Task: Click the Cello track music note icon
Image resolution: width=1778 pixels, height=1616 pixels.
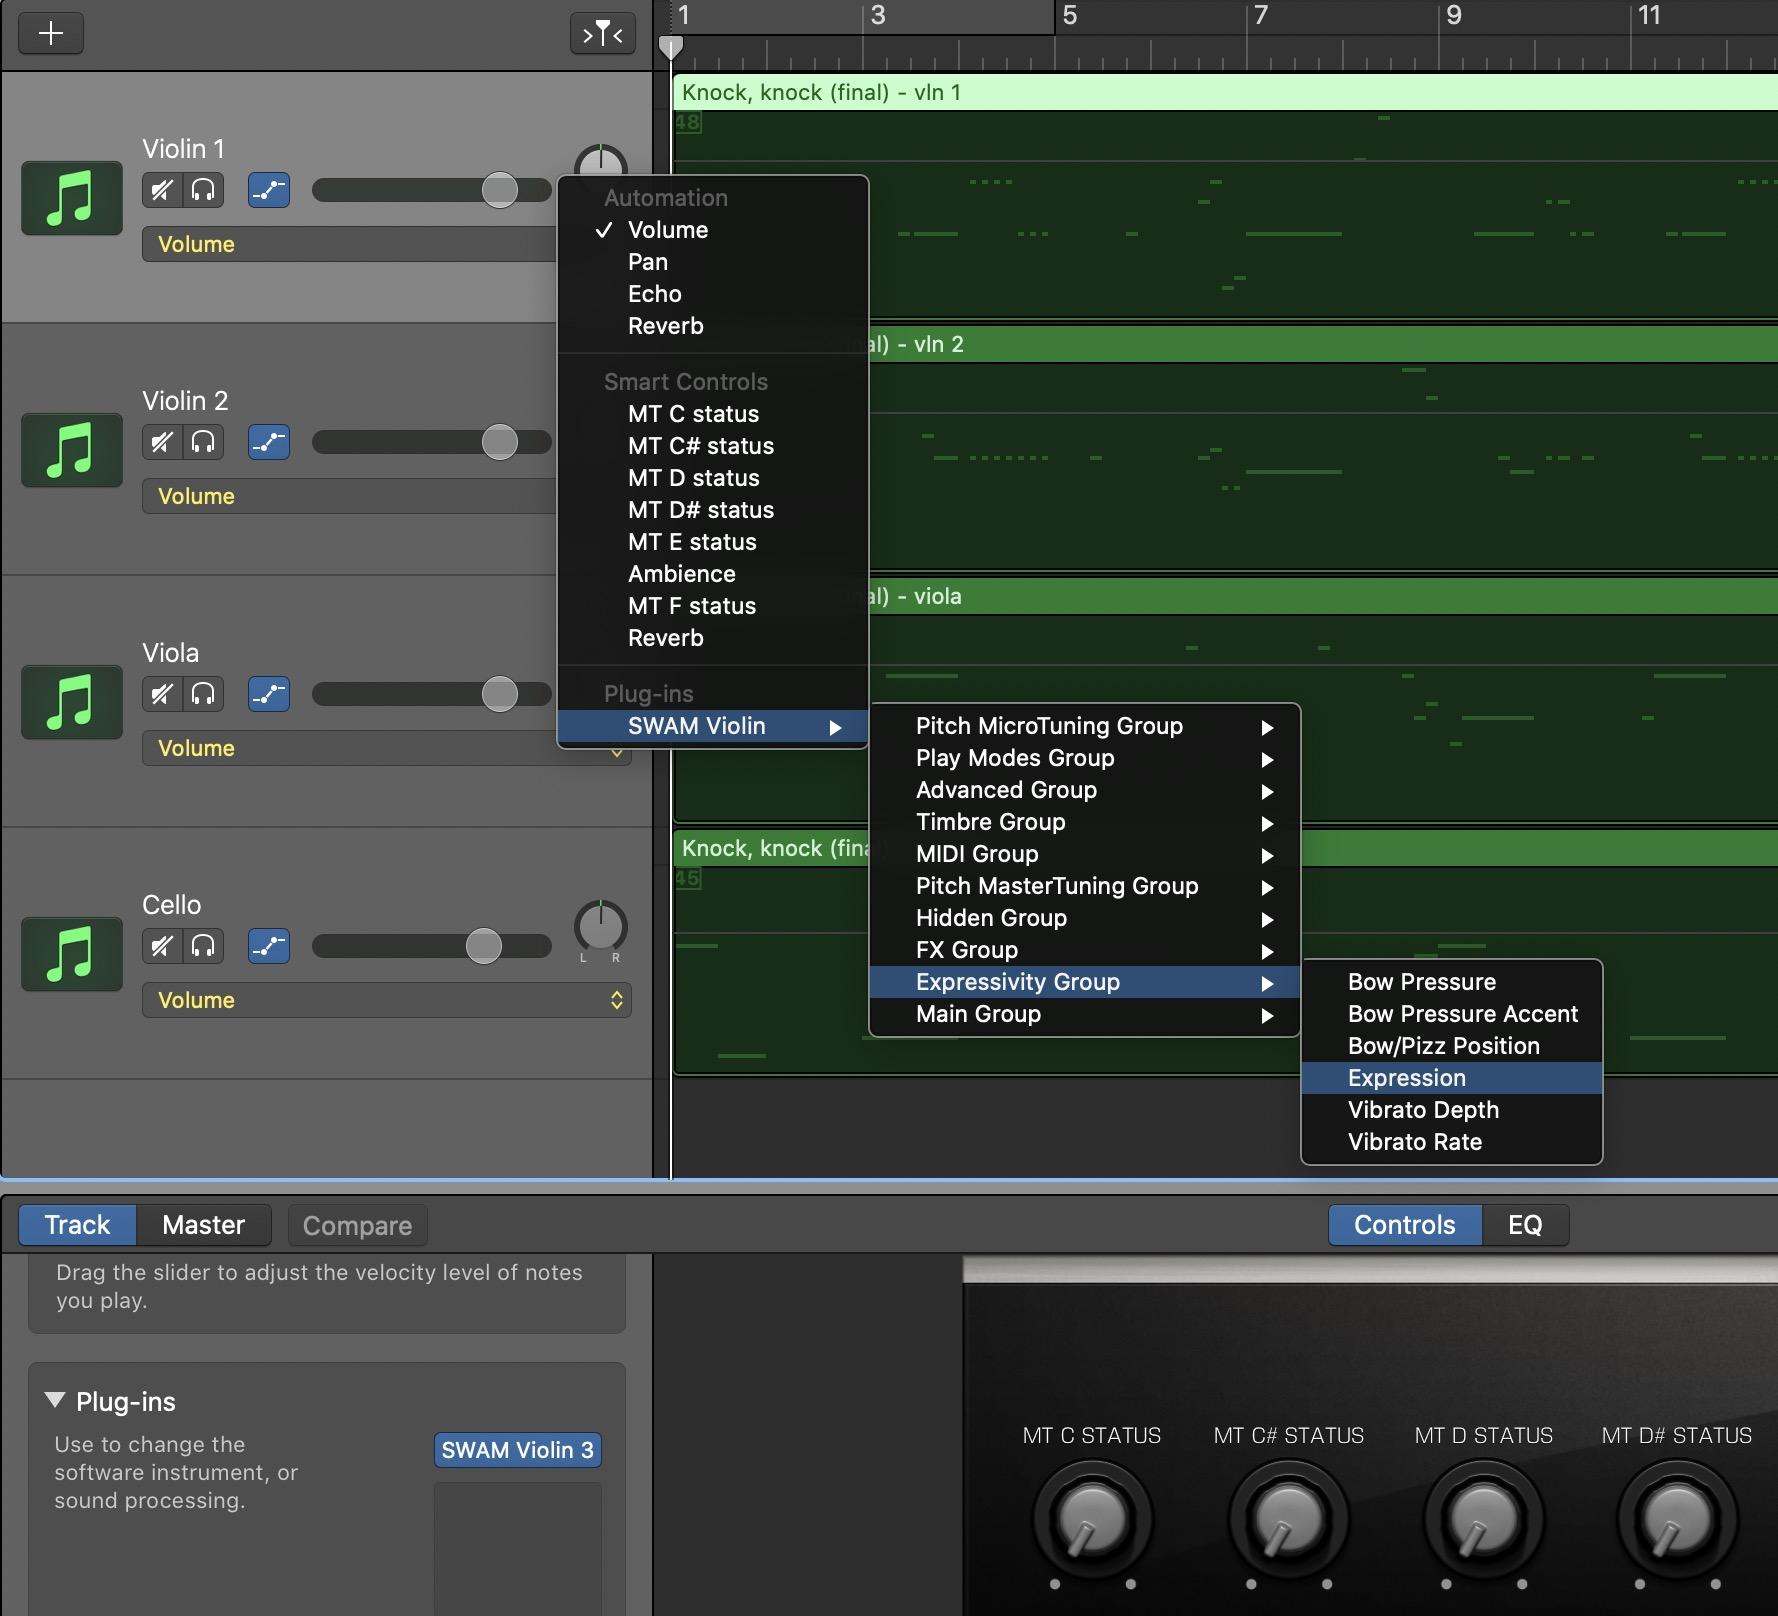Action: click(71, 953)
